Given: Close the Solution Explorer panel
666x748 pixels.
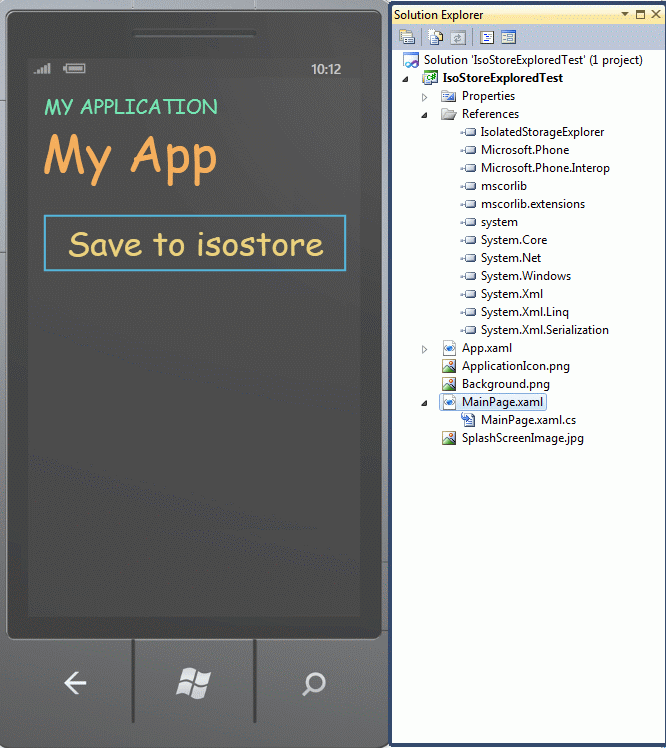Looking at the screenshot, I should pyautogui.click(x=656, y=14).
